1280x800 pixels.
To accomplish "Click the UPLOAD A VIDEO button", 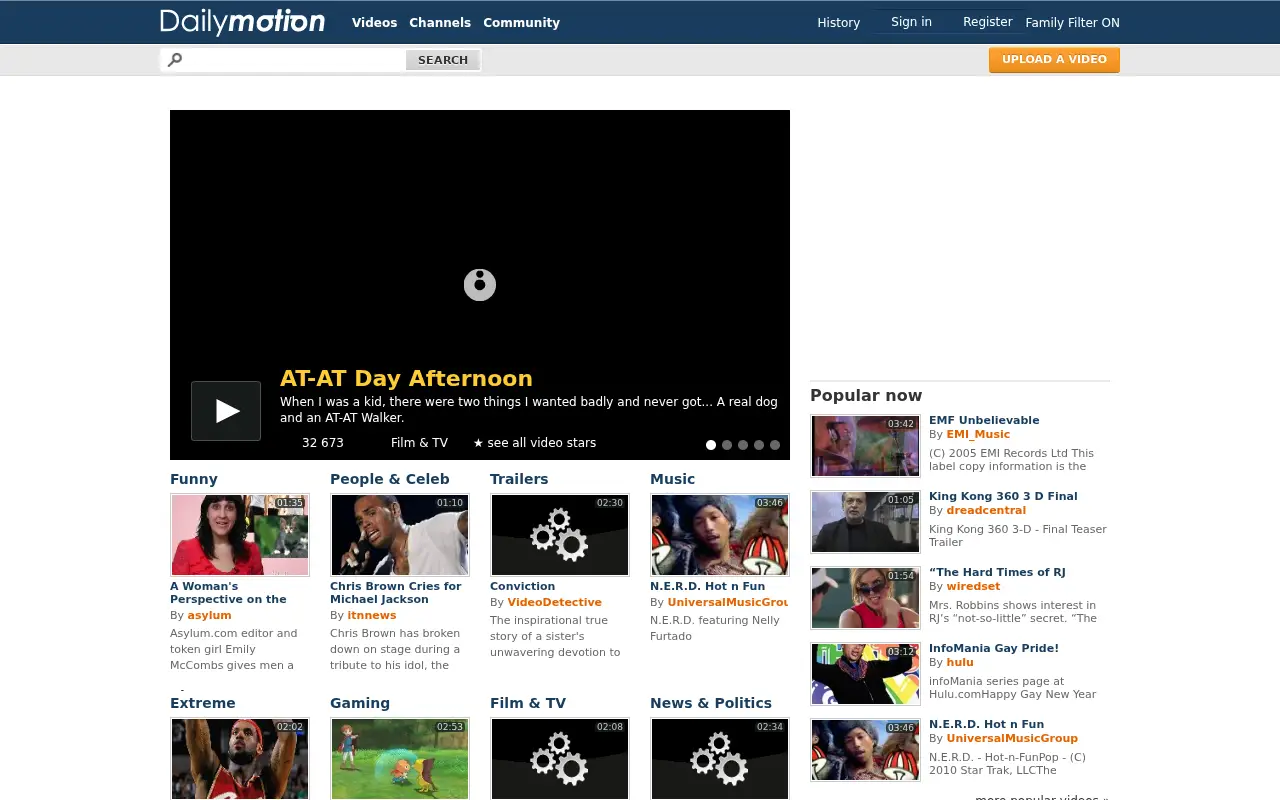I will click(1054, 60).
